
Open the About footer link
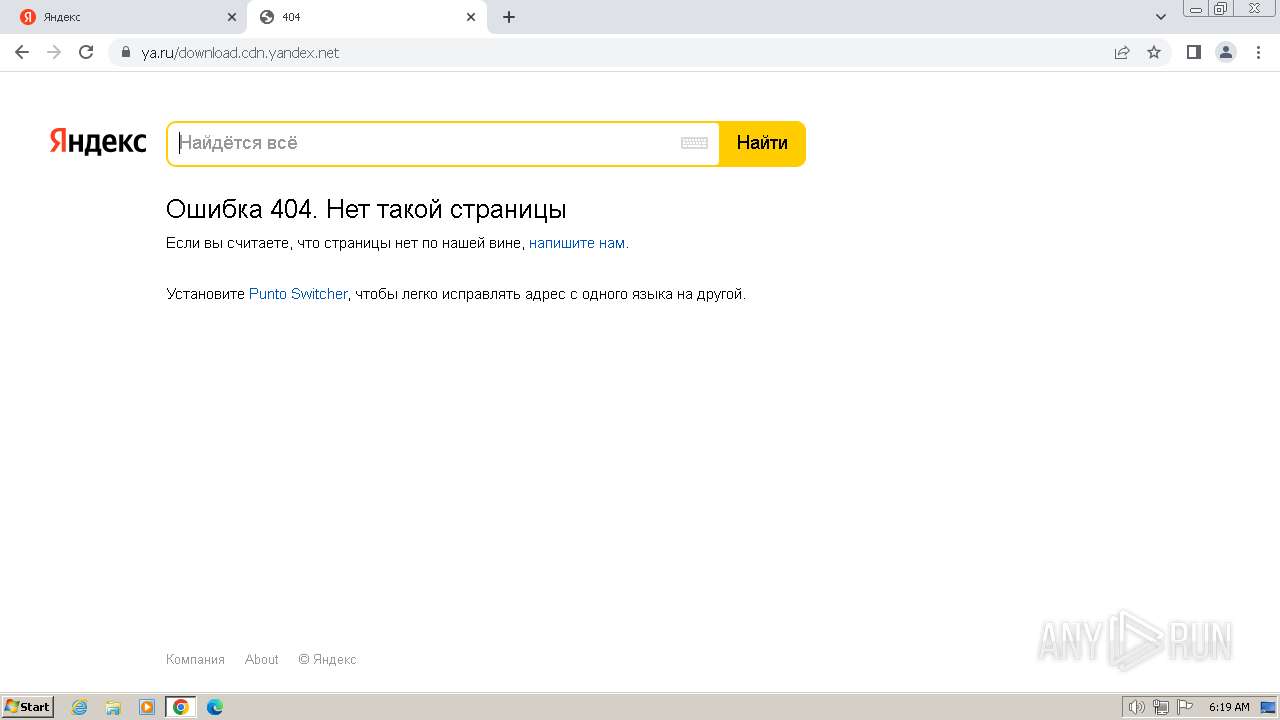(262, 660)
